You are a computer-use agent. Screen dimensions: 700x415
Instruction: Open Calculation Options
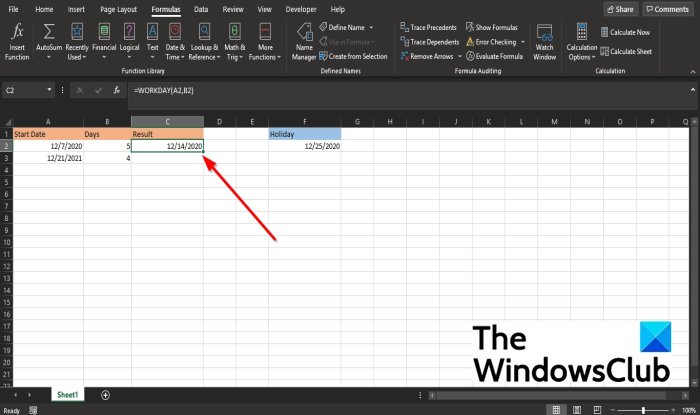(x=581, y=42)
